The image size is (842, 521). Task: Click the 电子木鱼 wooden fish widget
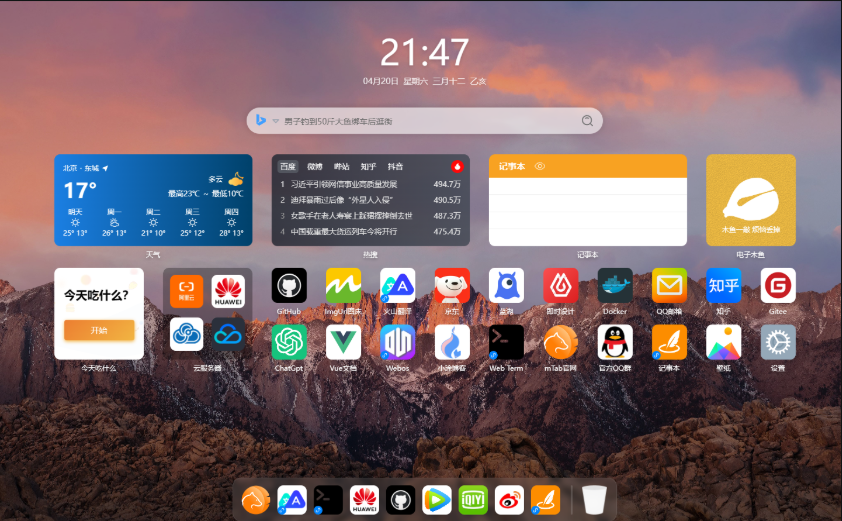pos(751,200)
